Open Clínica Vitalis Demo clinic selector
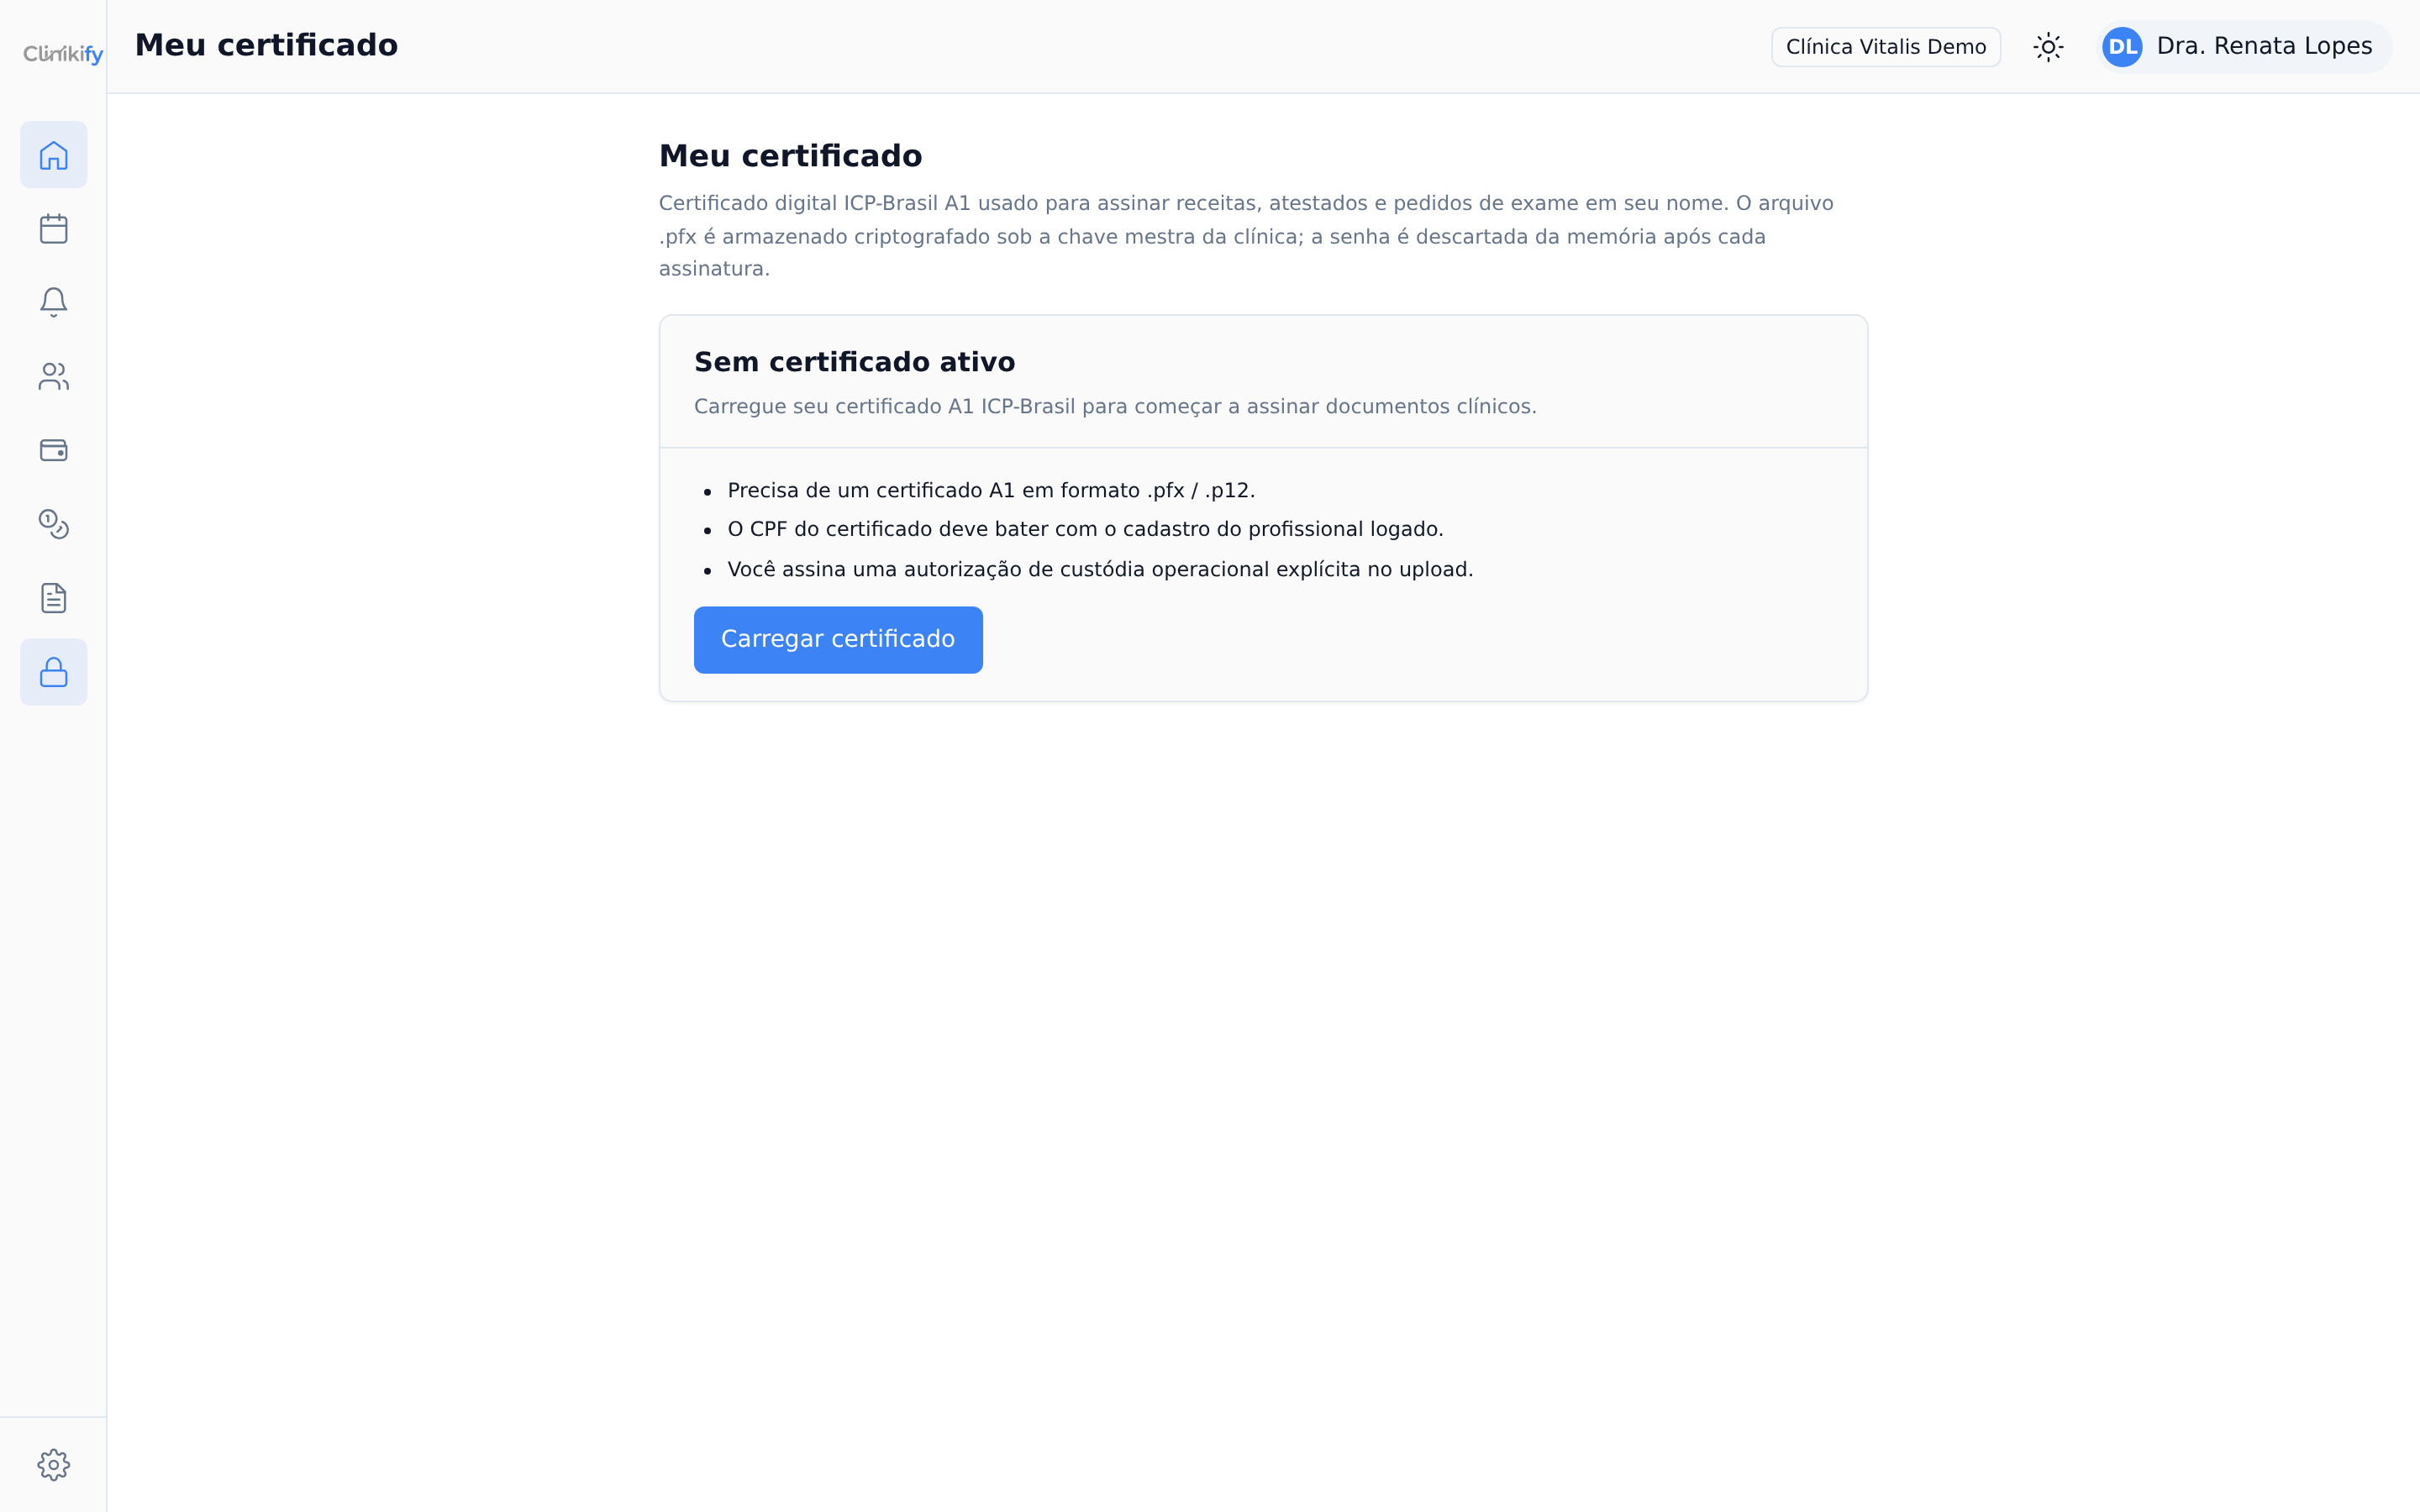The image size is (2420, 1512). click(x=1886, y=47)
